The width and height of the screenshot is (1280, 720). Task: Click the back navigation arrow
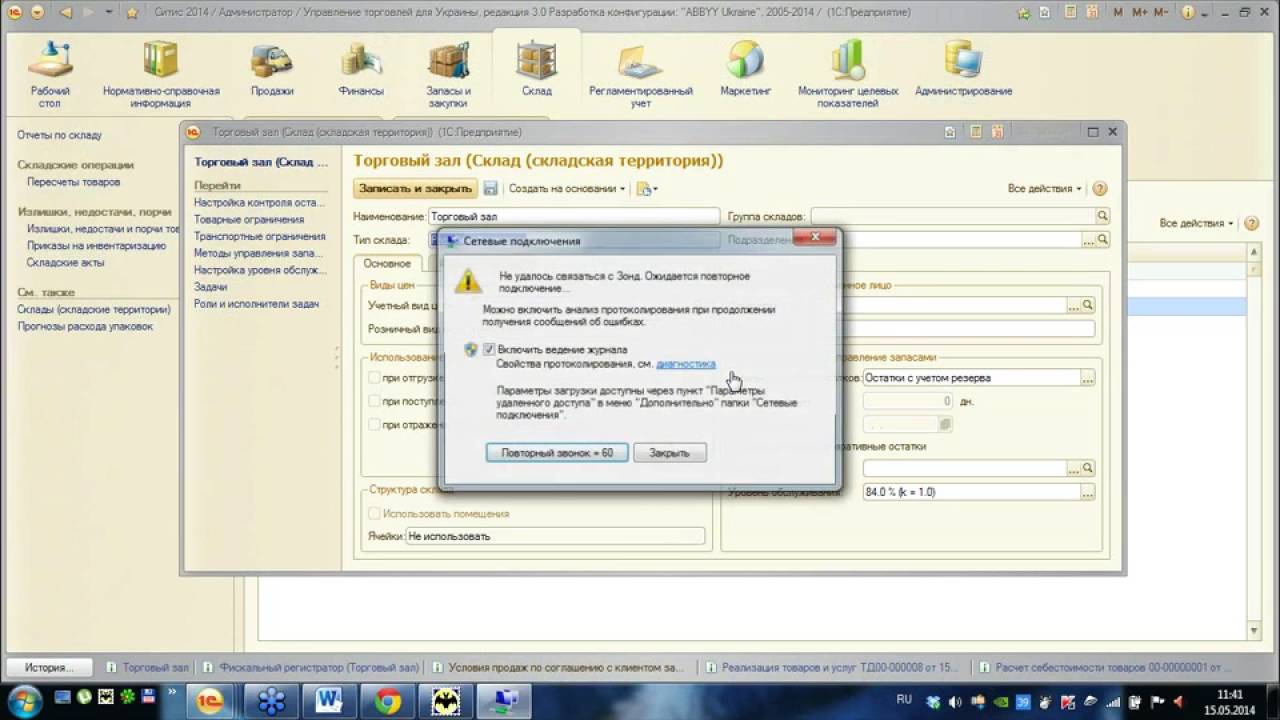click(66, 12)
